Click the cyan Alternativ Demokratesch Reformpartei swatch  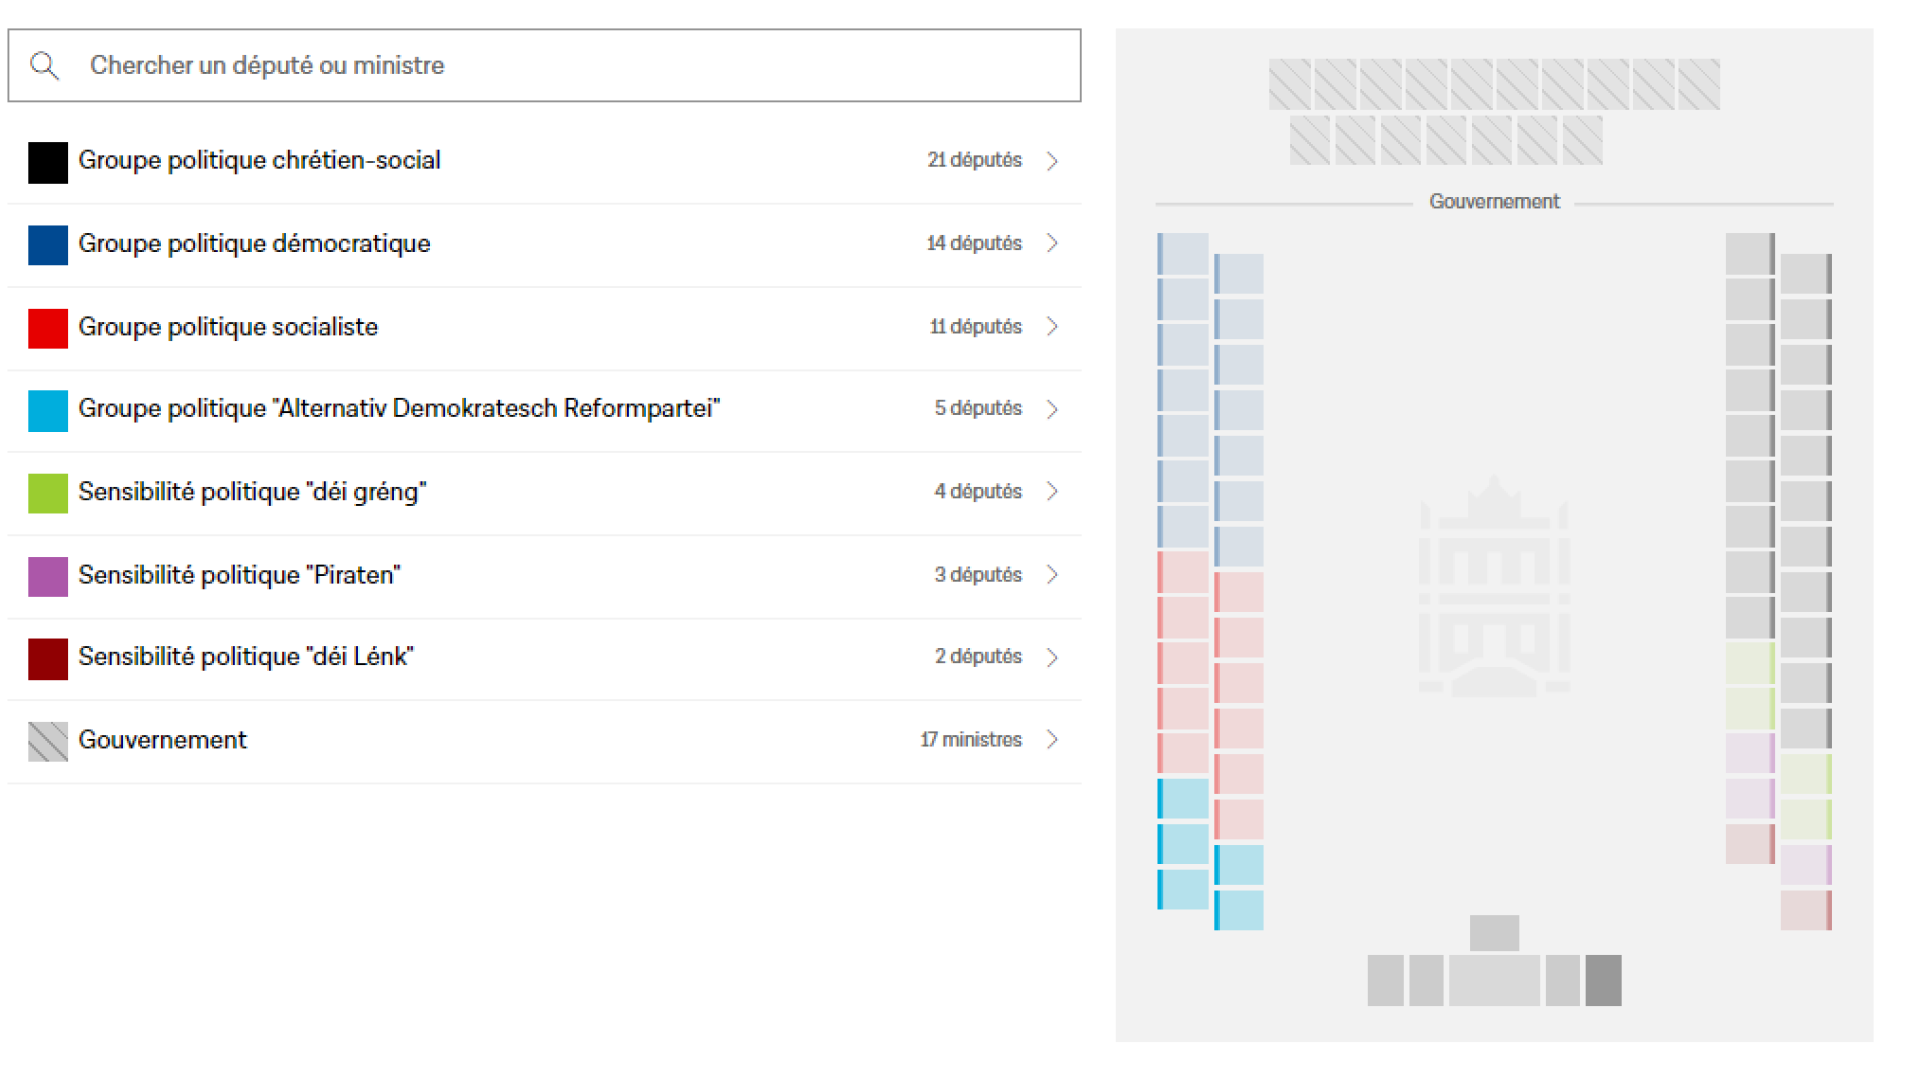[x=48, y=410]
